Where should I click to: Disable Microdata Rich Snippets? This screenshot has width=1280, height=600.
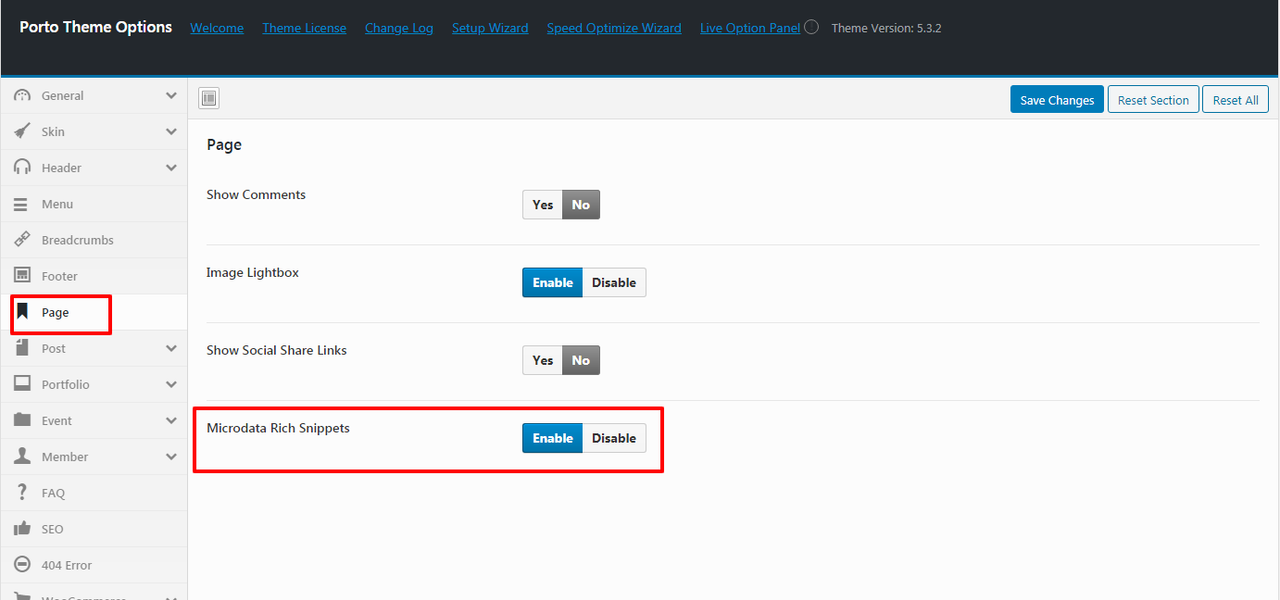click(614, 438)
